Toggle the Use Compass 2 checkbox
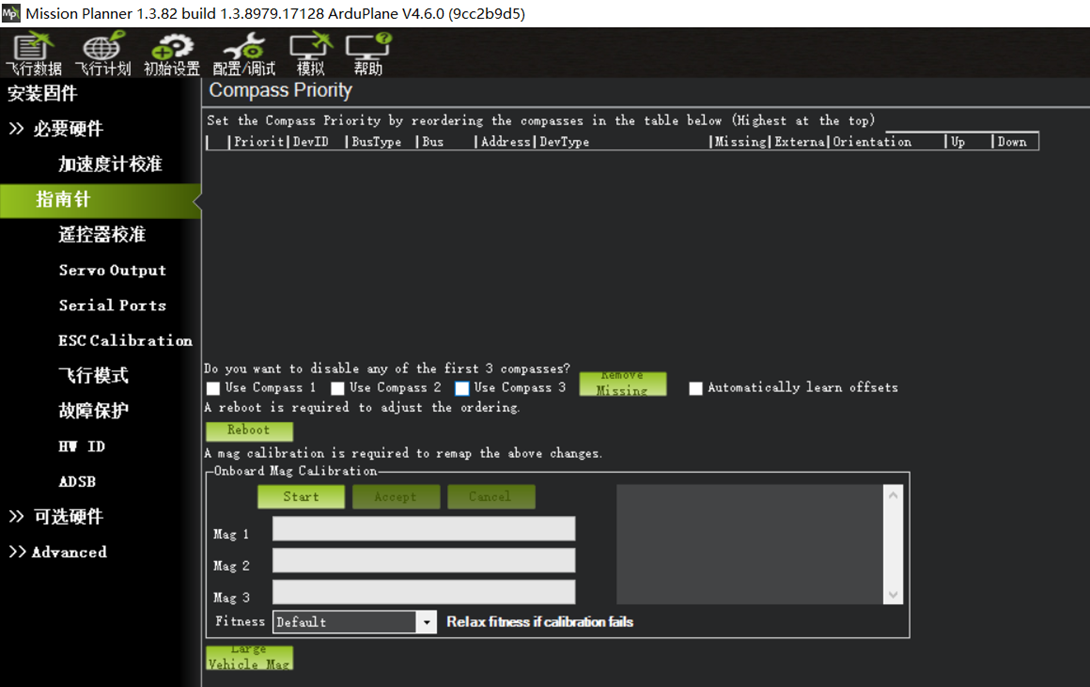 [x=338, y=388]
